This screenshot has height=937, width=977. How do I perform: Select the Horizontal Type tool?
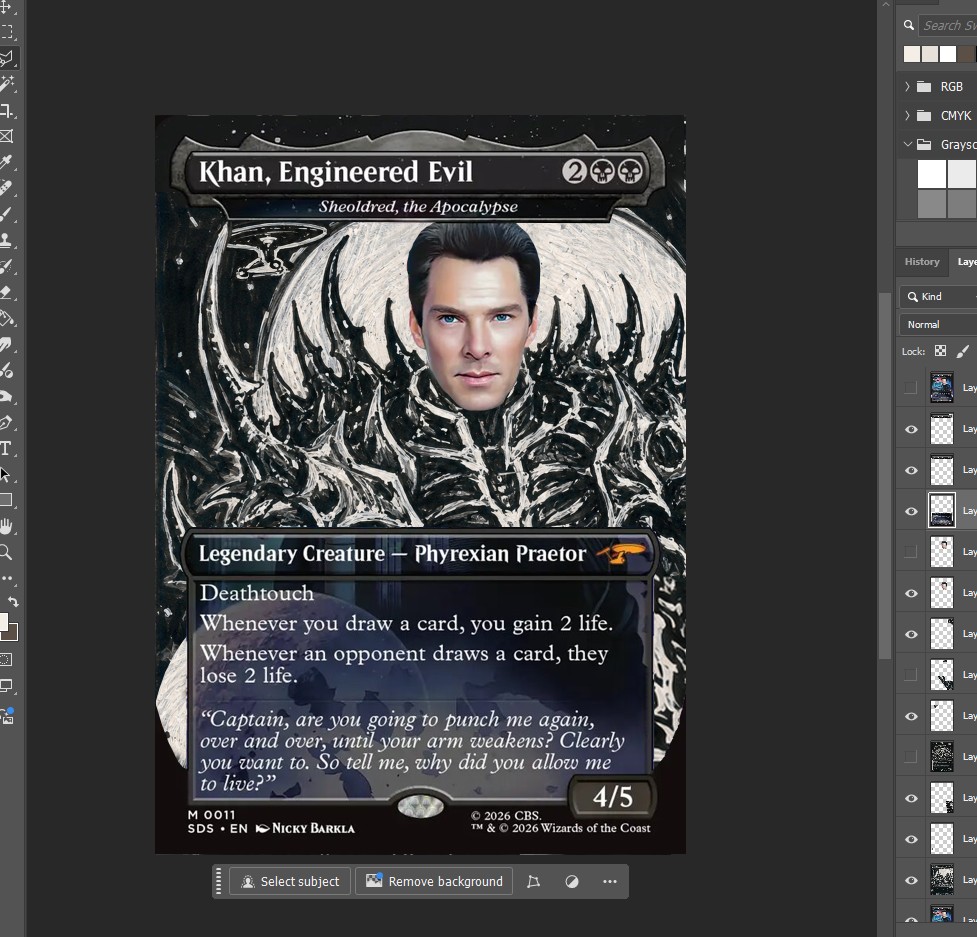(x=6, y=449)
